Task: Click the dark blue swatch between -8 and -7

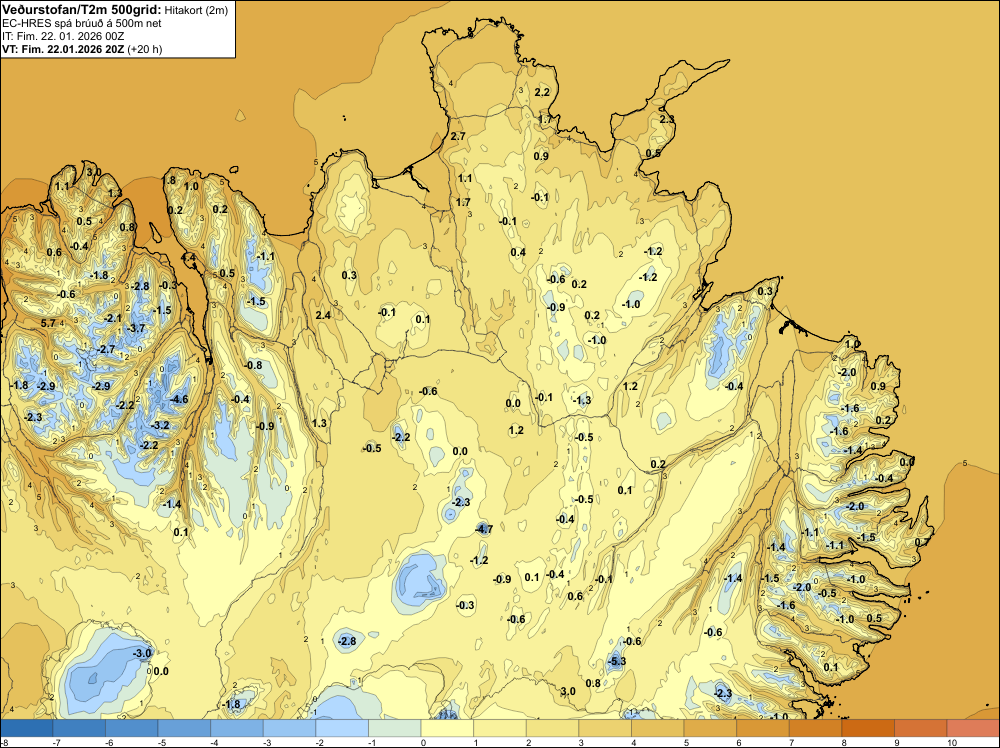Action: coord(27,728)
